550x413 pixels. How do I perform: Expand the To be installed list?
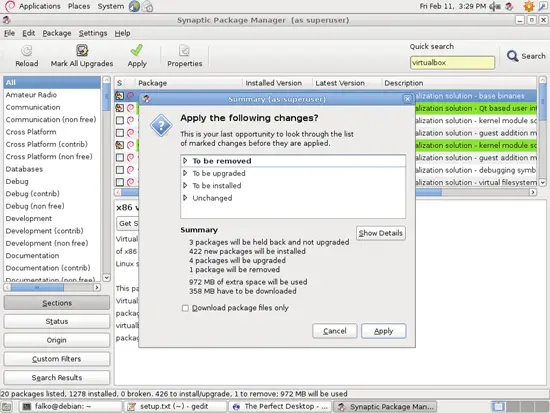(185, 185)
